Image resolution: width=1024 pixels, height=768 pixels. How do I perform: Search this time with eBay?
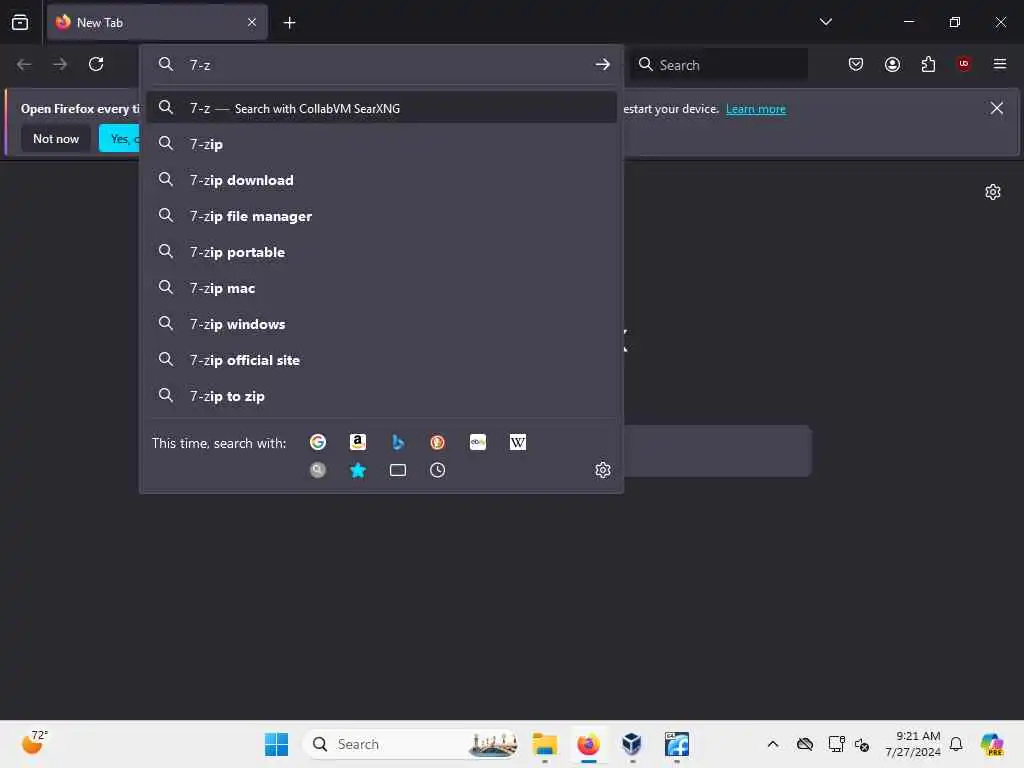477,442
